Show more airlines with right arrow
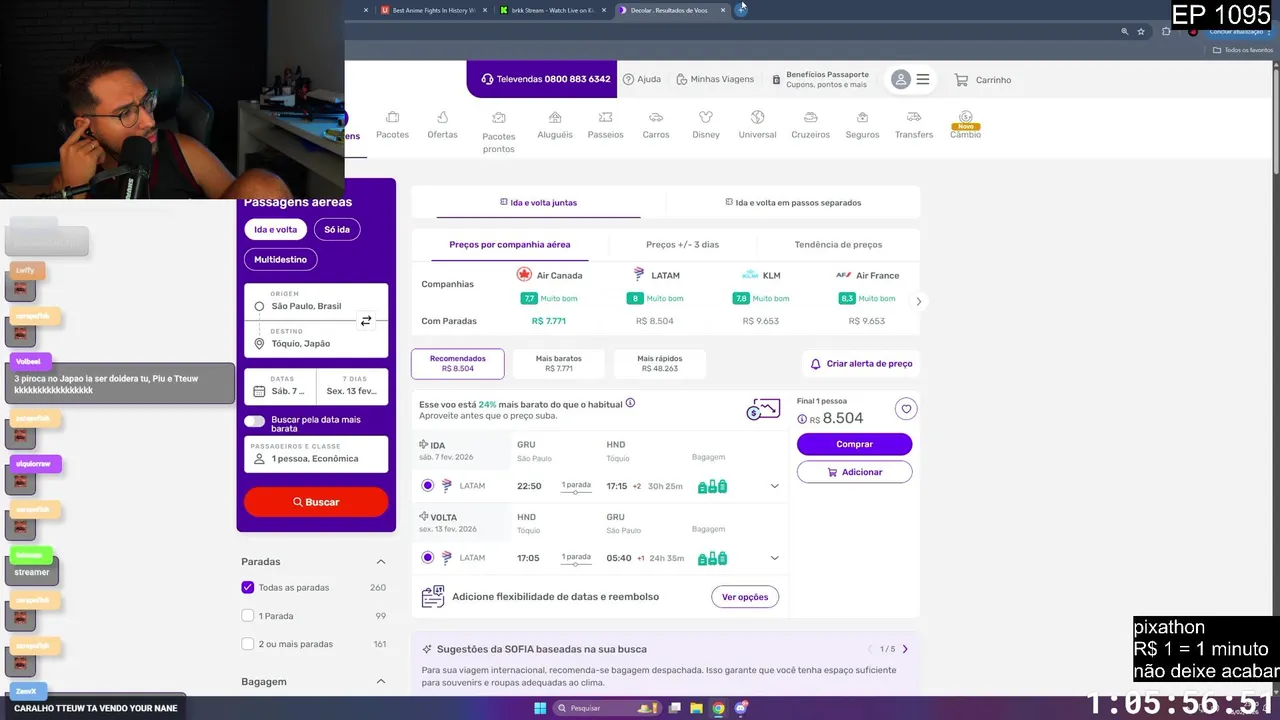The height and width of the screenshot is (720, 1280). 918,301
